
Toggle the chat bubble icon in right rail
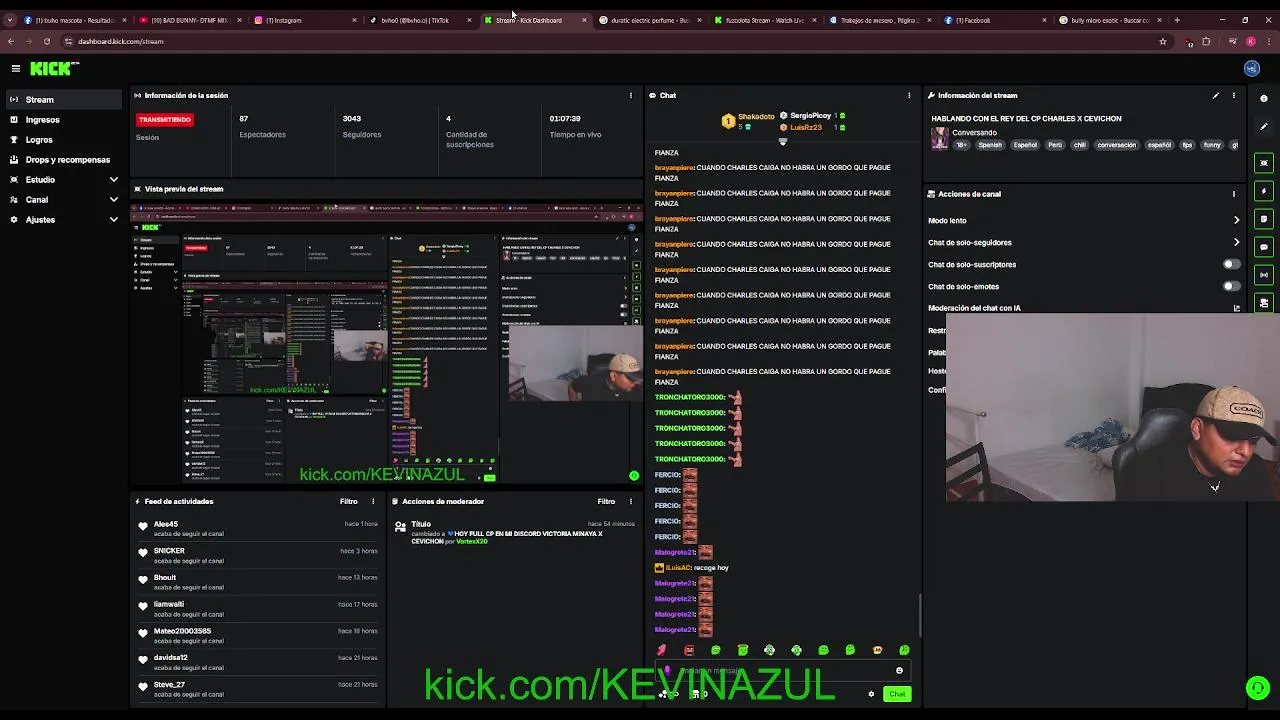tap(1264, 247)
